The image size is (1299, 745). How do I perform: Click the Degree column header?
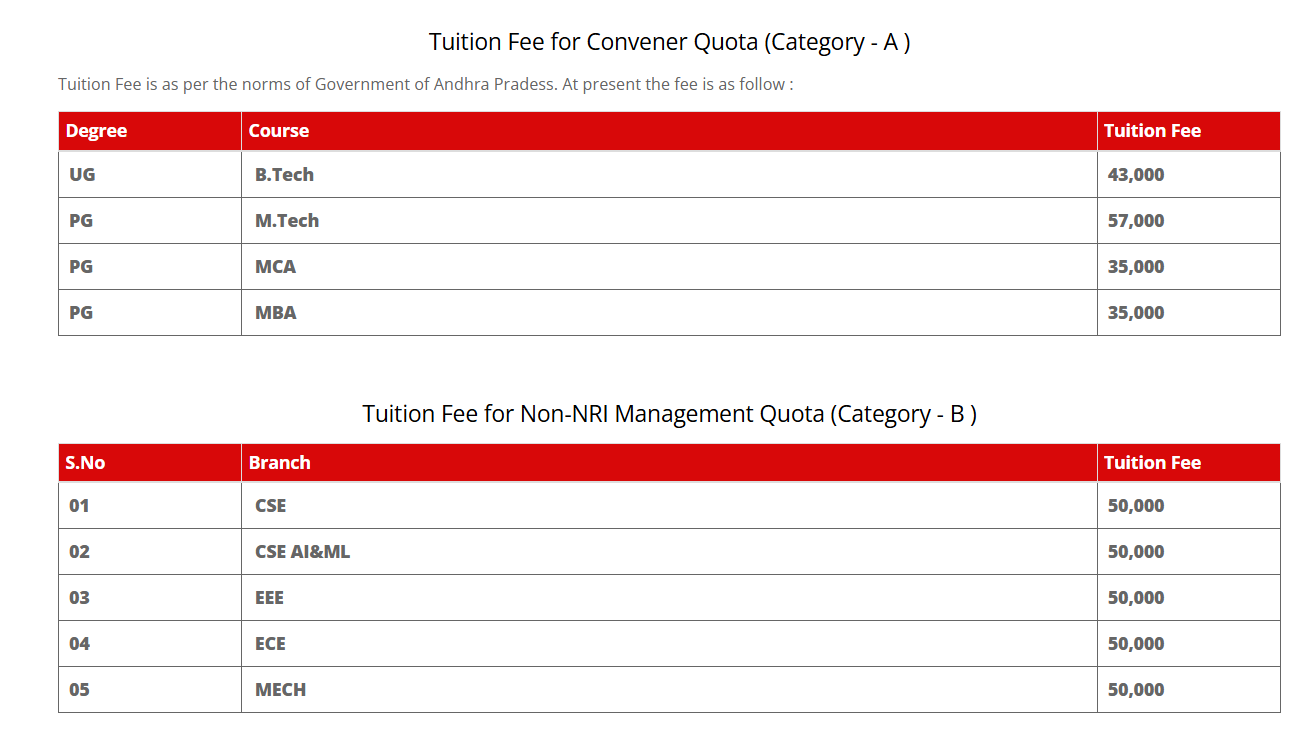[96, 131]
